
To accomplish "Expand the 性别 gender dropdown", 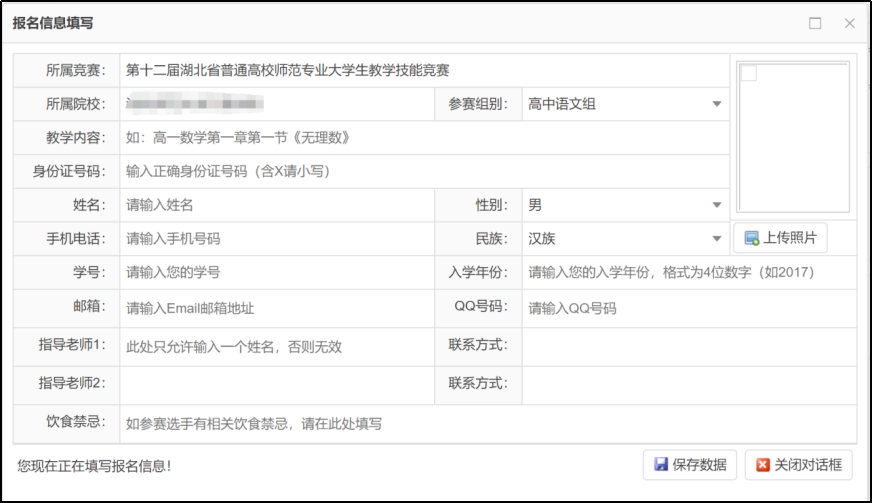I will 625,205.
